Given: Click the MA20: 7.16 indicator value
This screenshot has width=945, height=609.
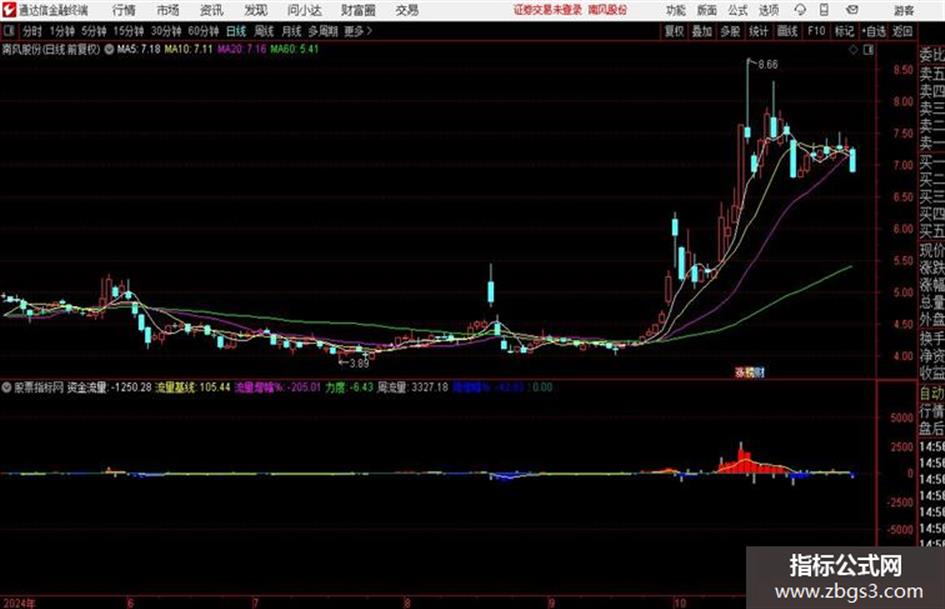Looking at the screenshot, I should pyautogui.click(x=242, y=49).
